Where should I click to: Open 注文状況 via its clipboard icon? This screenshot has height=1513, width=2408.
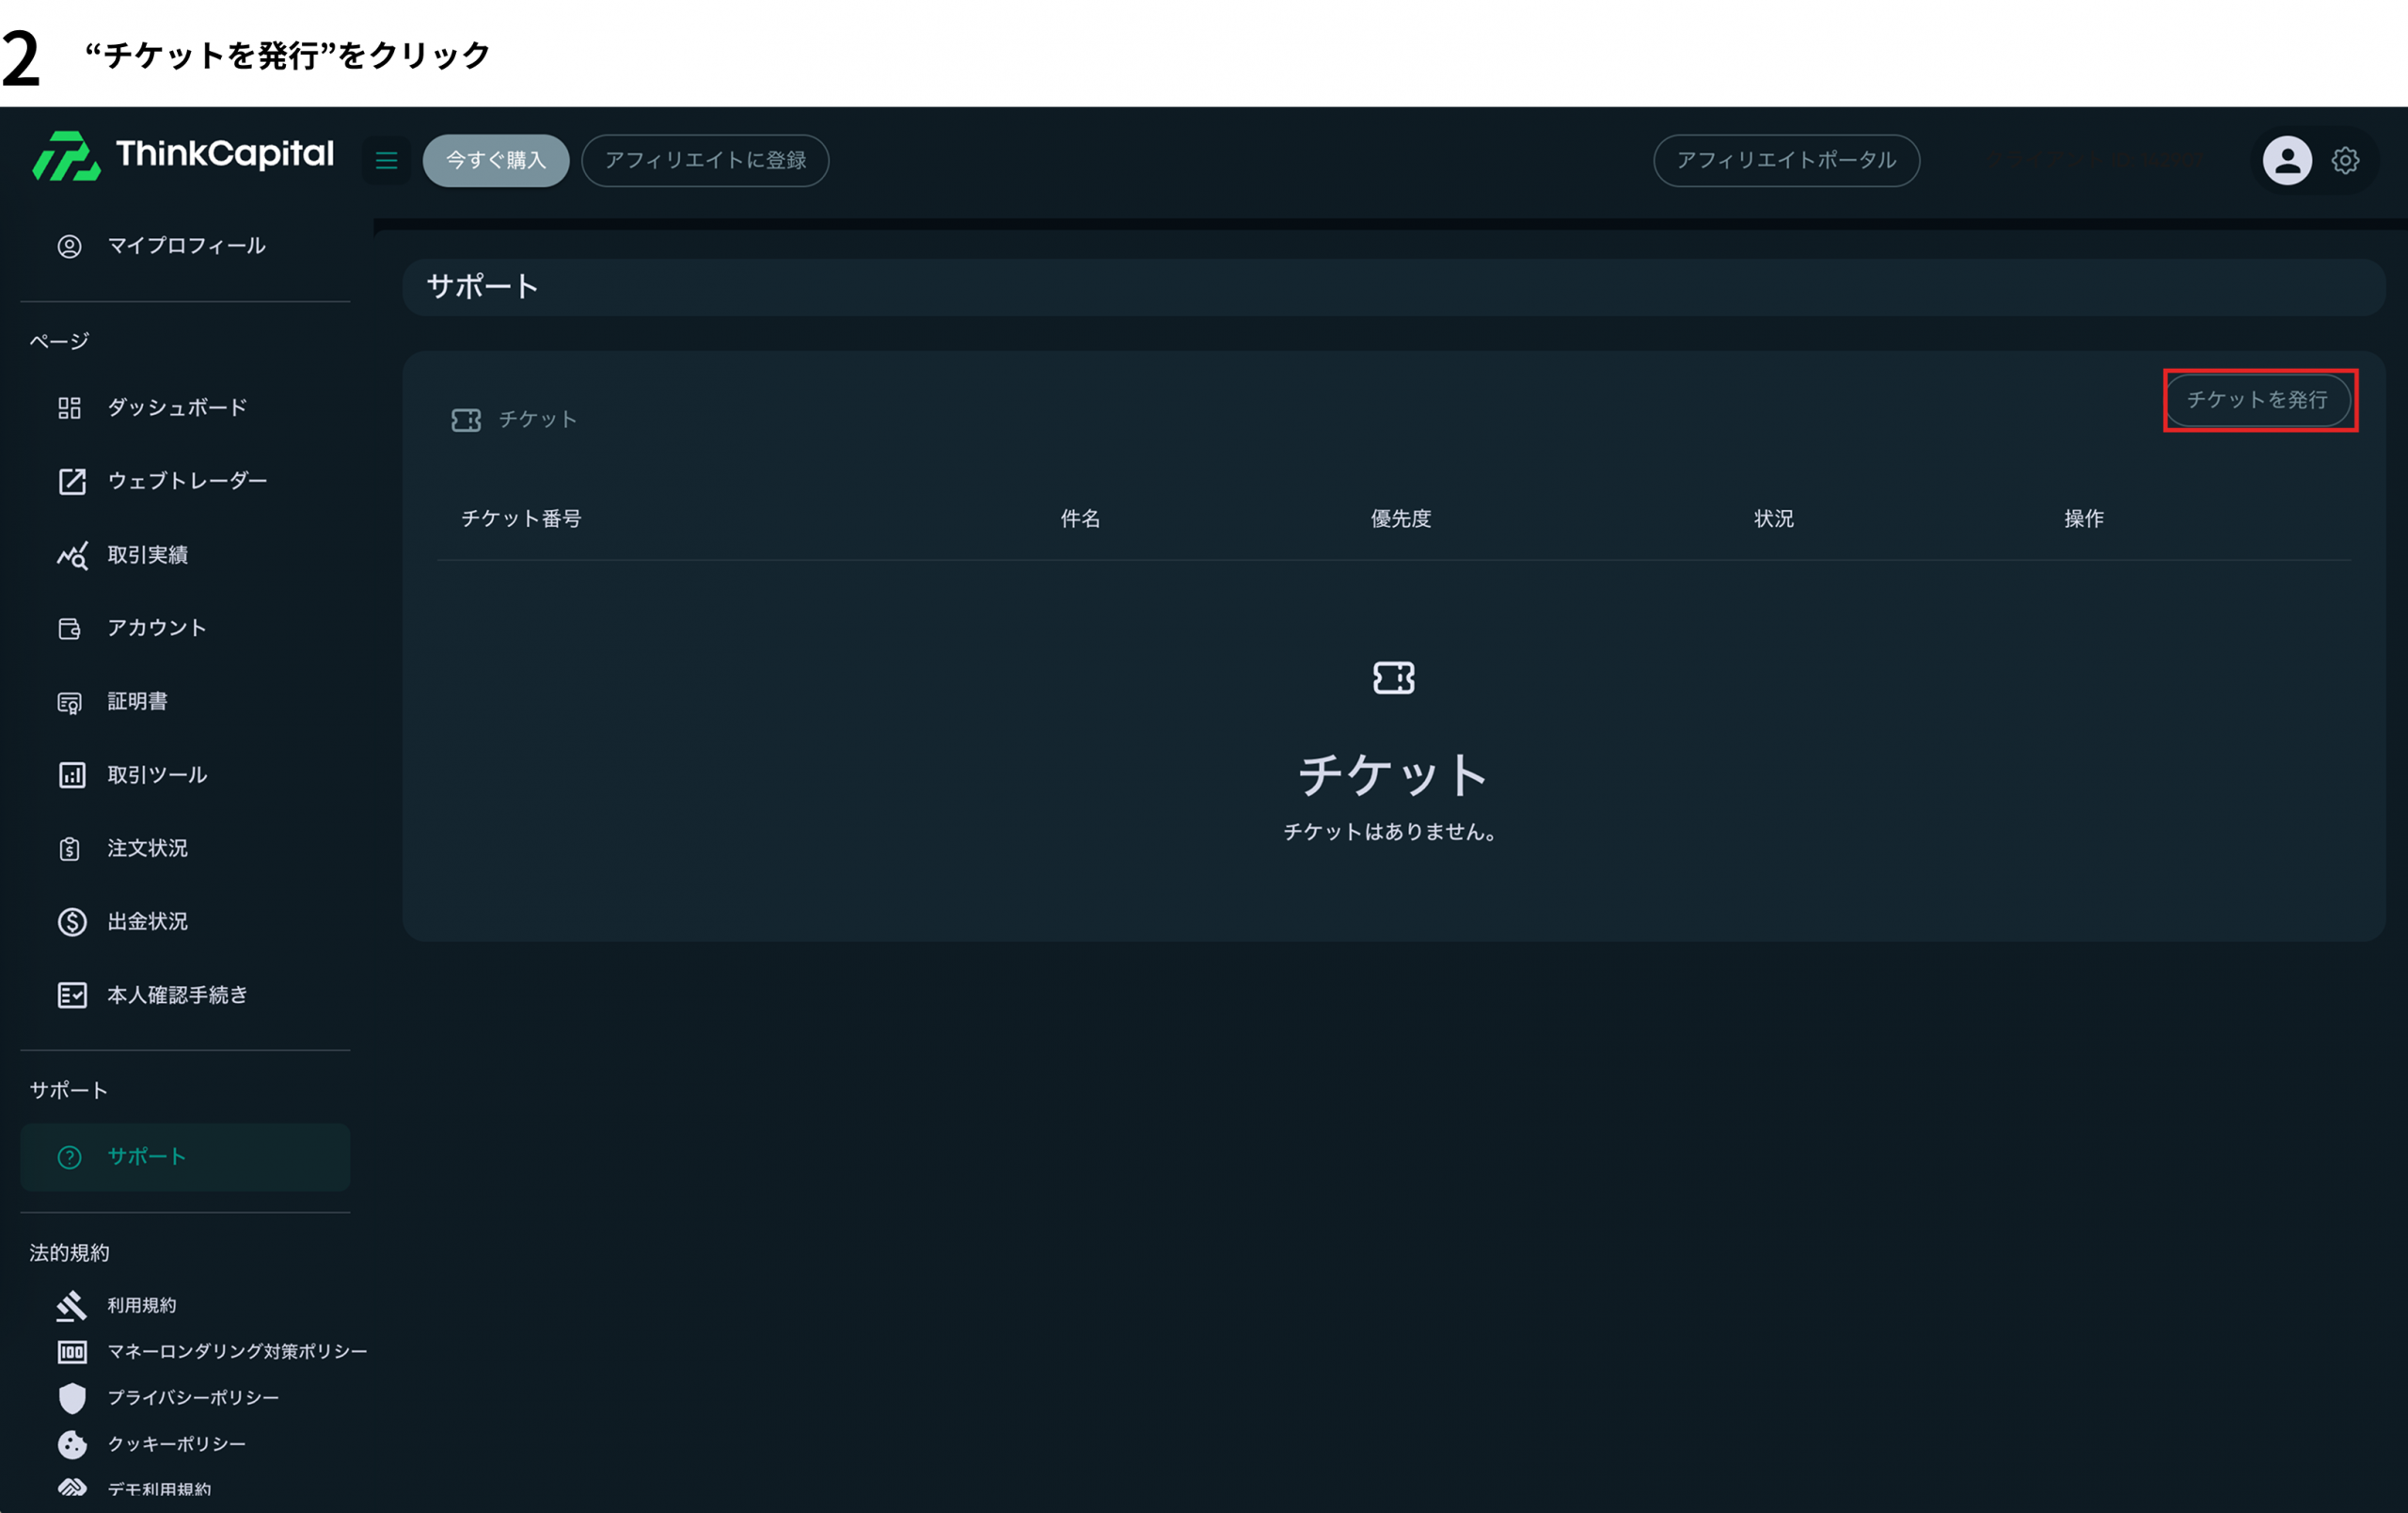71,847
